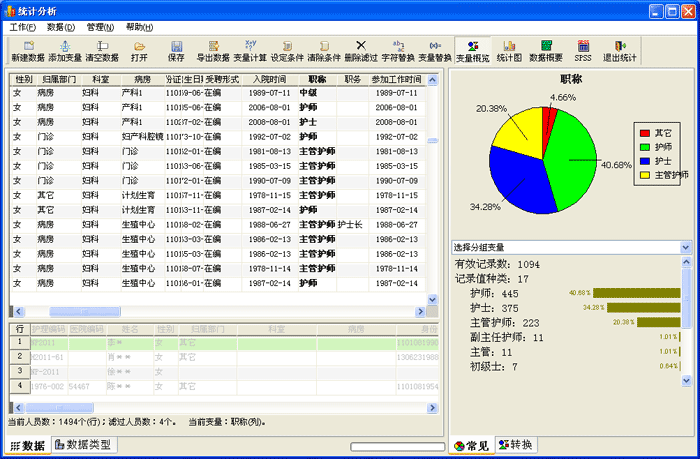700x459 pixels.
Task: Open the 变量替换 tool
Action: [435, 51]
